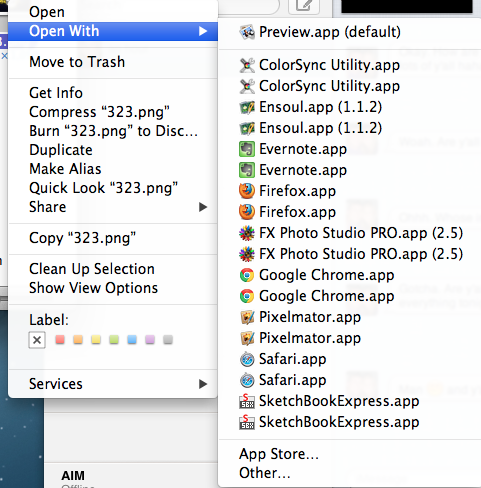The image size is (481, 488).
Task: Choose Move to Trash
Action: 113,62
